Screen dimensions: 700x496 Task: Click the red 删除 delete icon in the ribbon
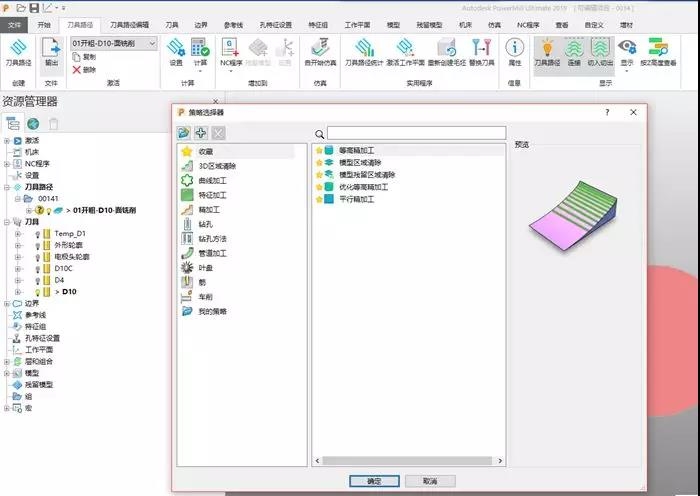pos(76,70)
